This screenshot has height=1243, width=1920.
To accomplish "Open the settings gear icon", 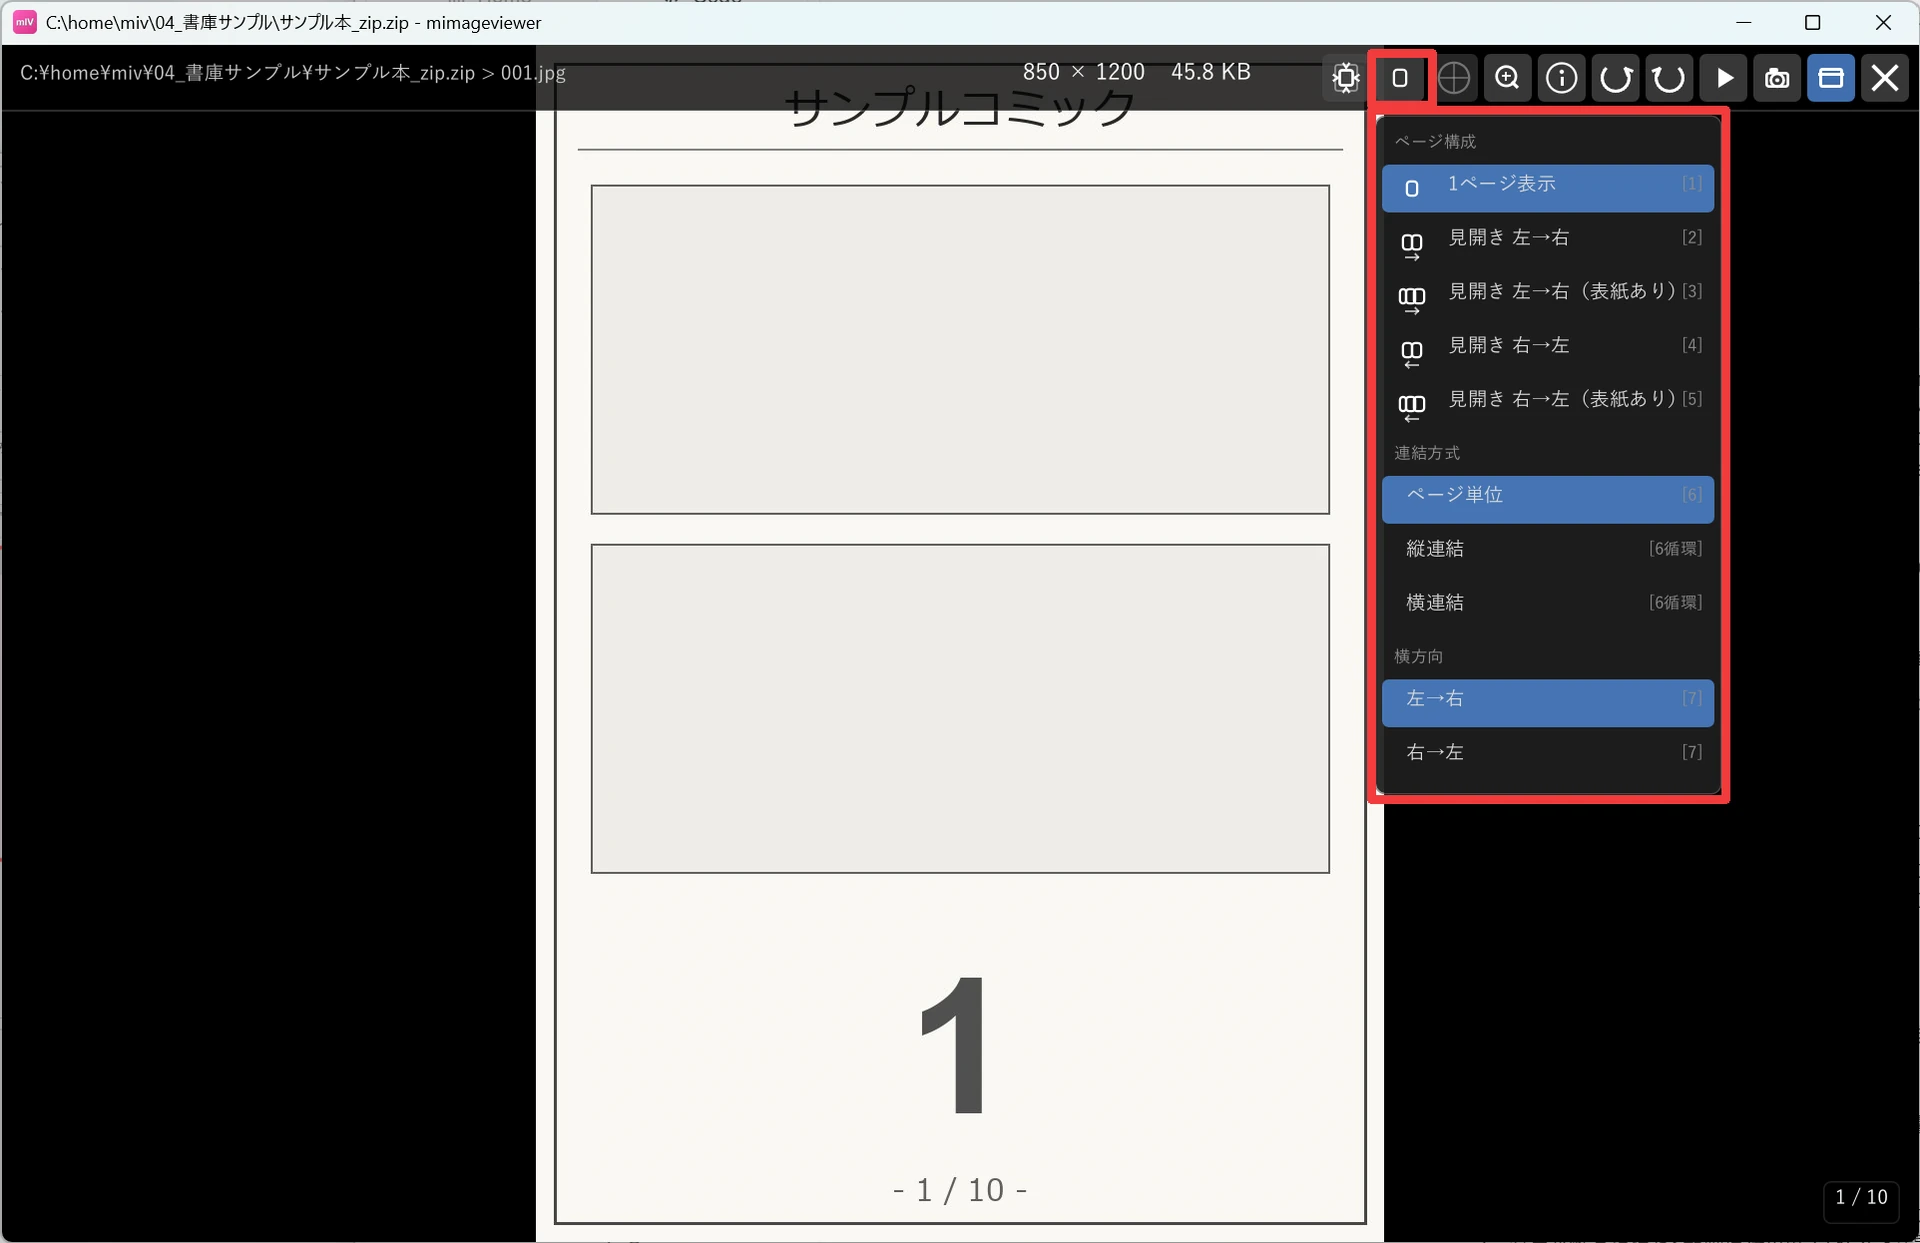I will point(1346,78).
